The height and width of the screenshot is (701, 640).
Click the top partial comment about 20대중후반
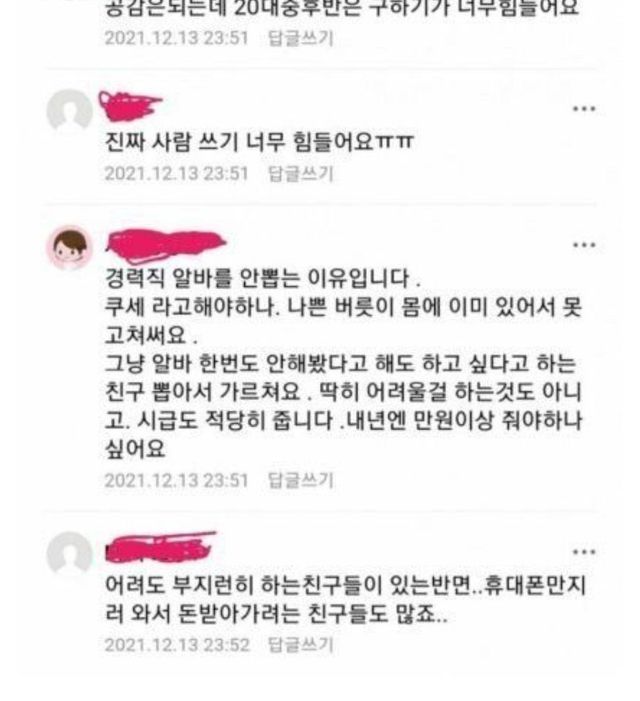click(342, 9)
